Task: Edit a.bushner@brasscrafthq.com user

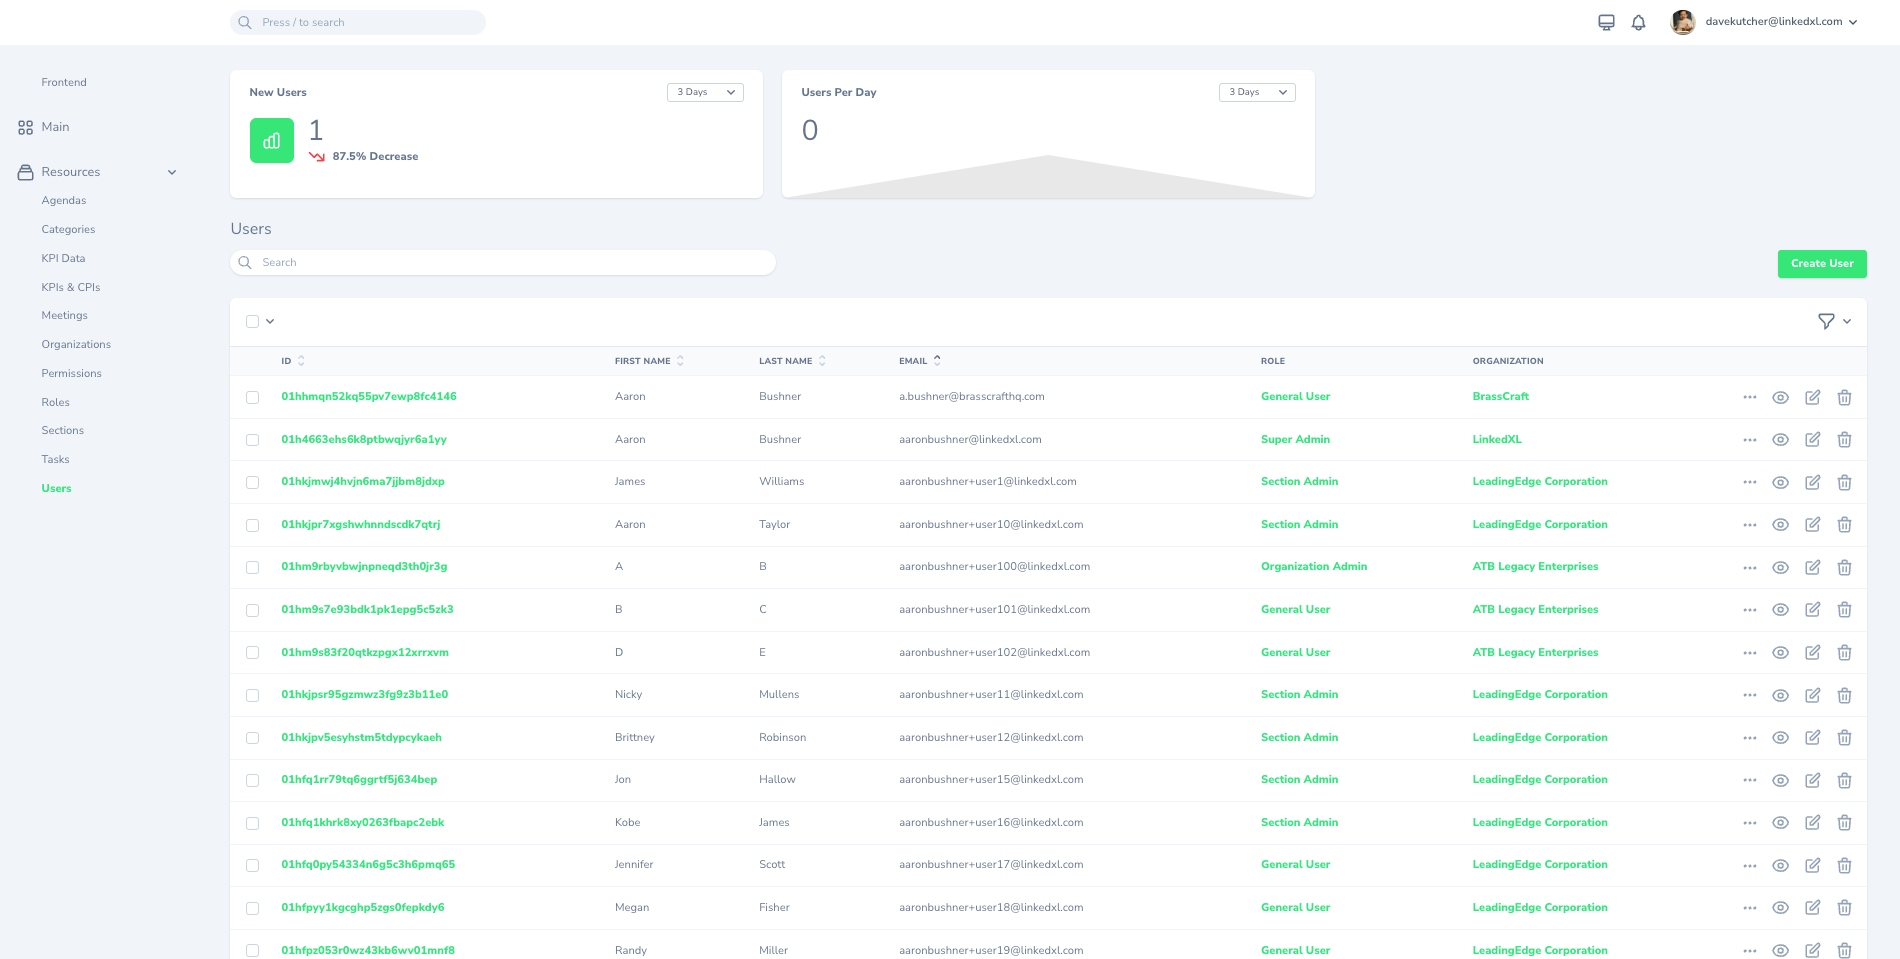Action: coord(1812,397)
